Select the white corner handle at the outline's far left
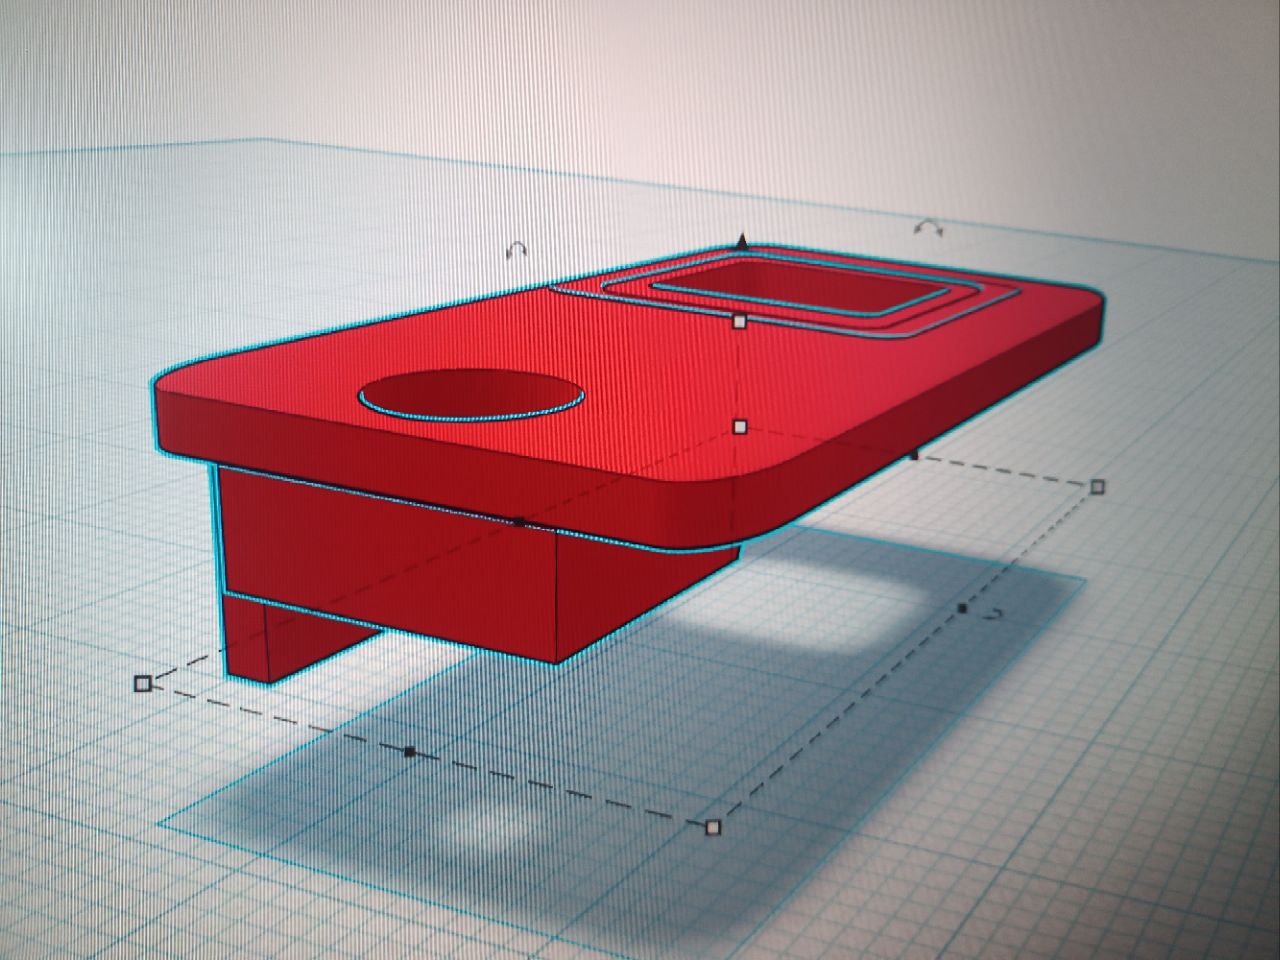The width and height of the screenshot is (1280, 960). (143, 683)
